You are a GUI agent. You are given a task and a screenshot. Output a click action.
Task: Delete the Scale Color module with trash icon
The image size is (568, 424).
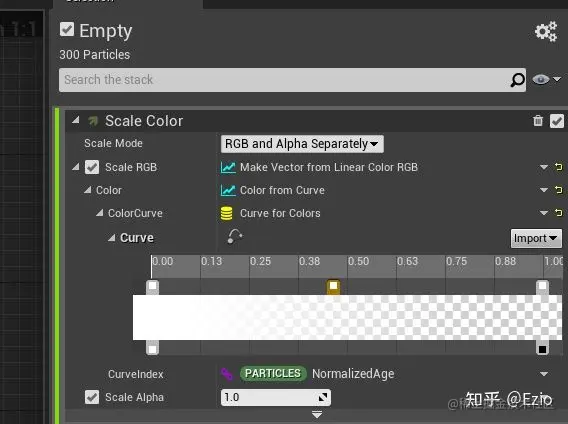tap(538, 121)
